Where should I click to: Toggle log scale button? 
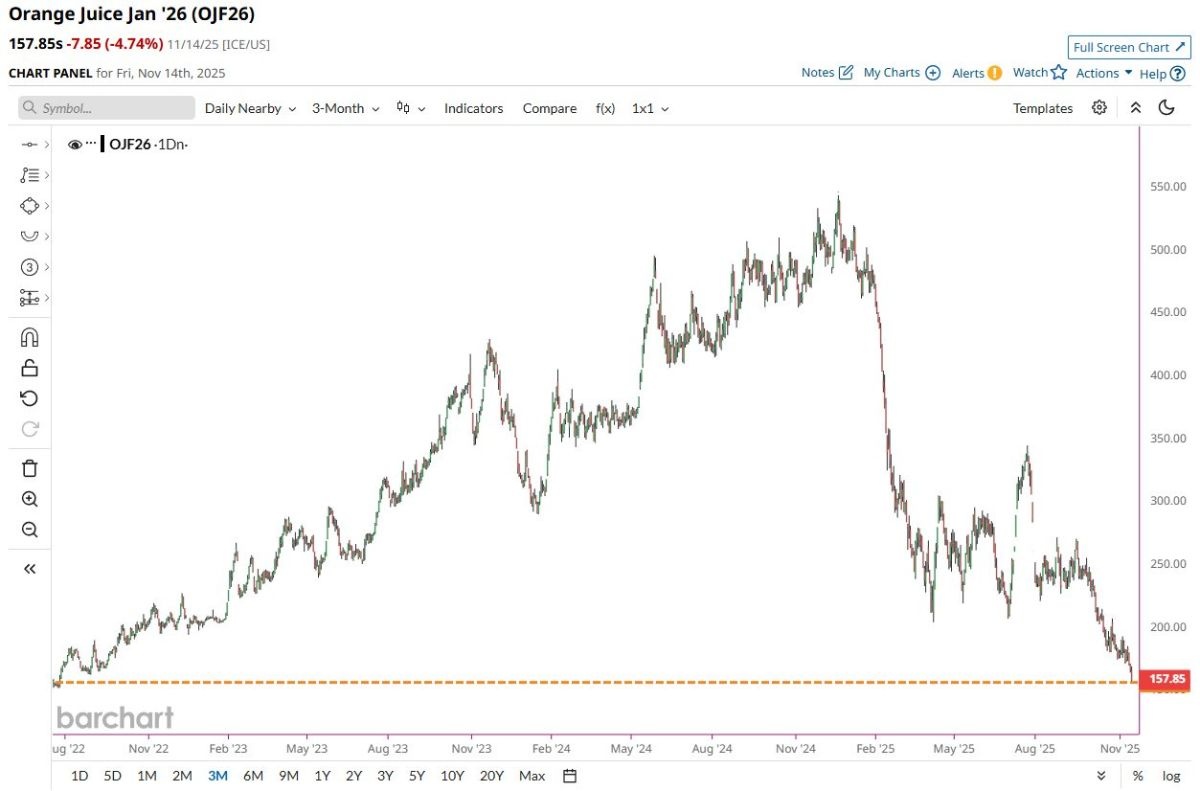[x=1170, y=776]
